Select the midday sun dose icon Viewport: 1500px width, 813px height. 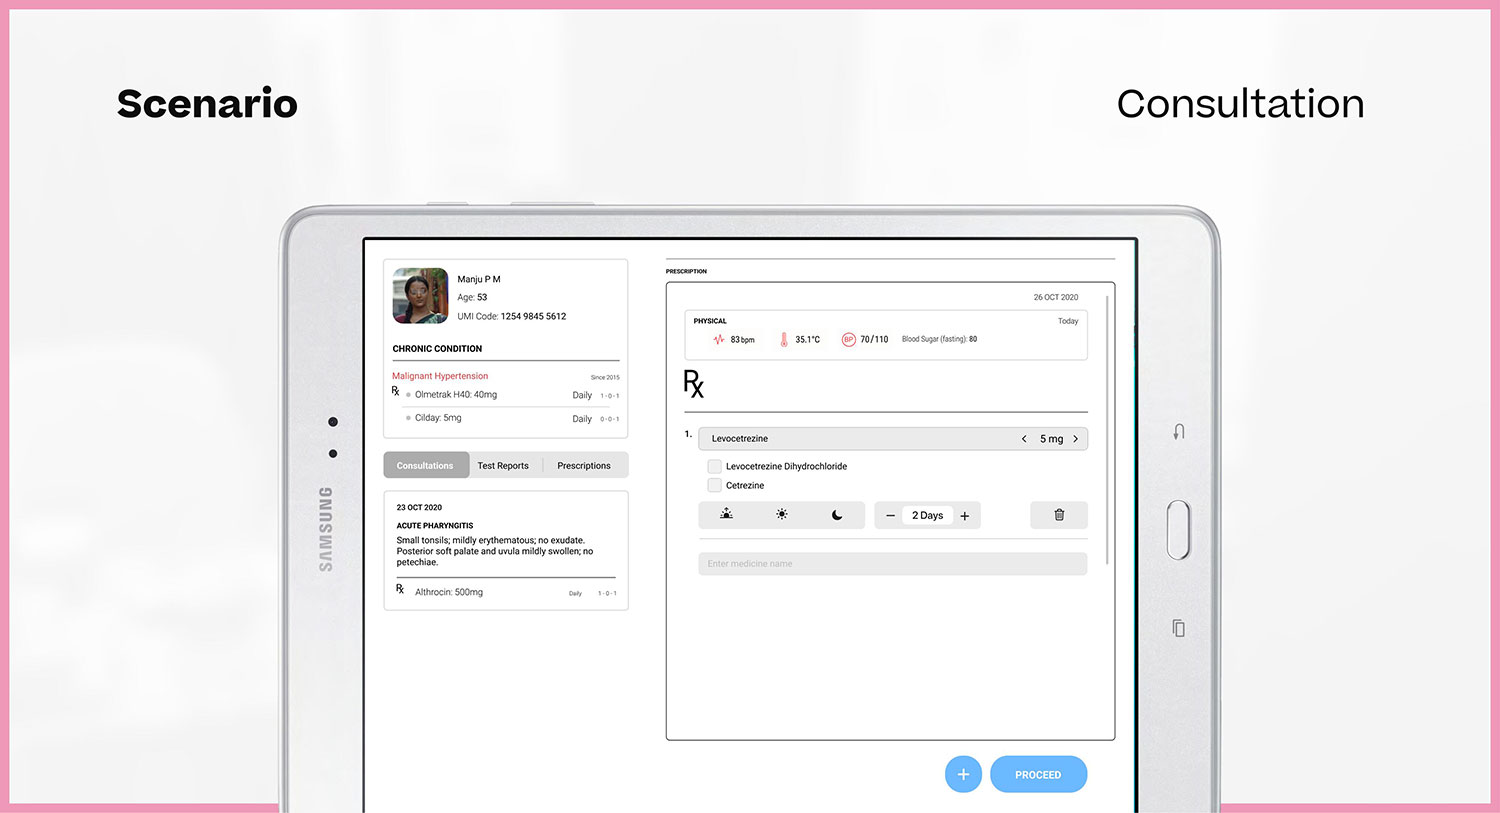tap(782, 515)
